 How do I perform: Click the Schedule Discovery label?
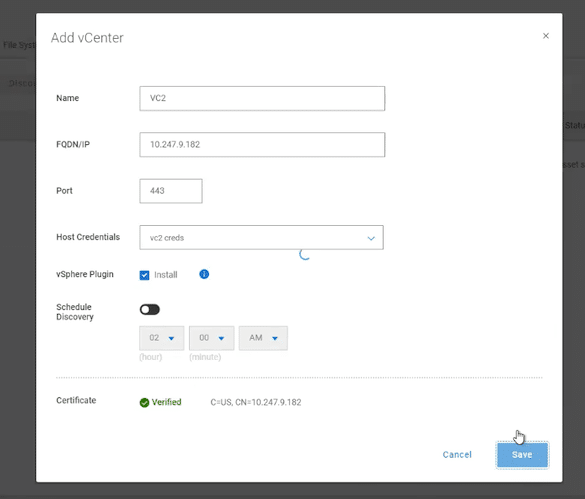[75, 312]
